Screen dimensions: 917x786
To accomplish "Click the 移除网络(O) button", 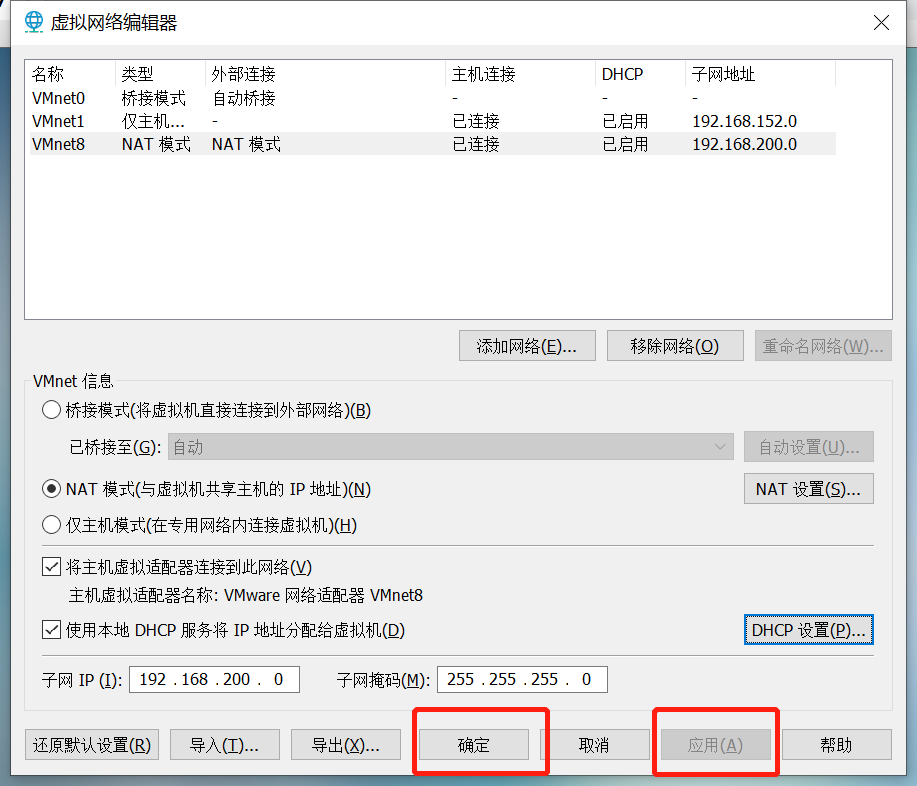I will pos(675,346).
